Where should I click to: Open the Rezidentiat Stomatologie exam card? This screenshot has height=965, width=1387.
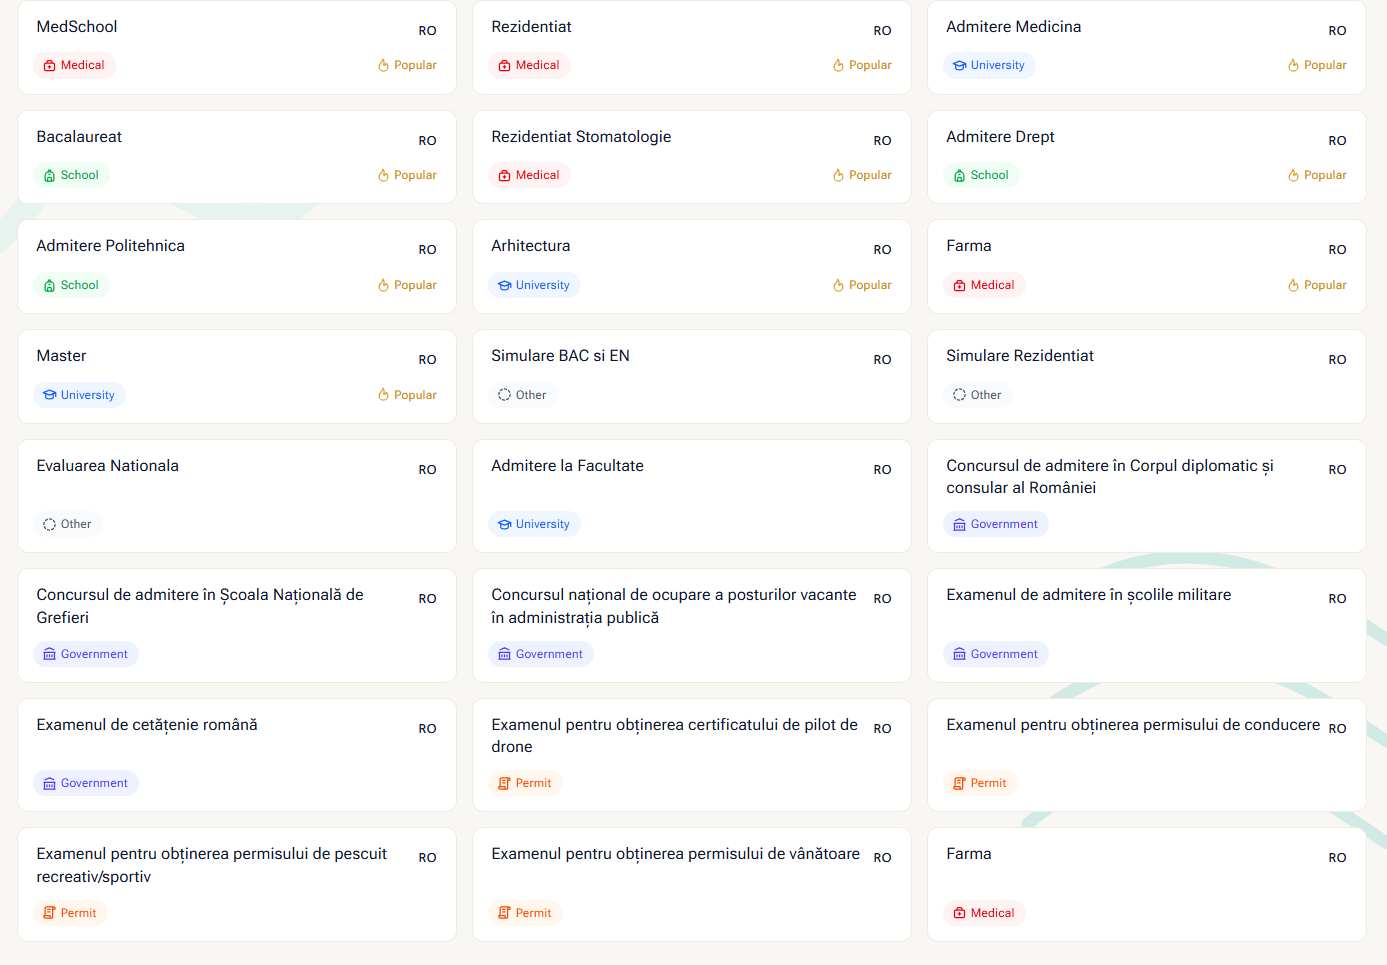[x=581, y=137]
